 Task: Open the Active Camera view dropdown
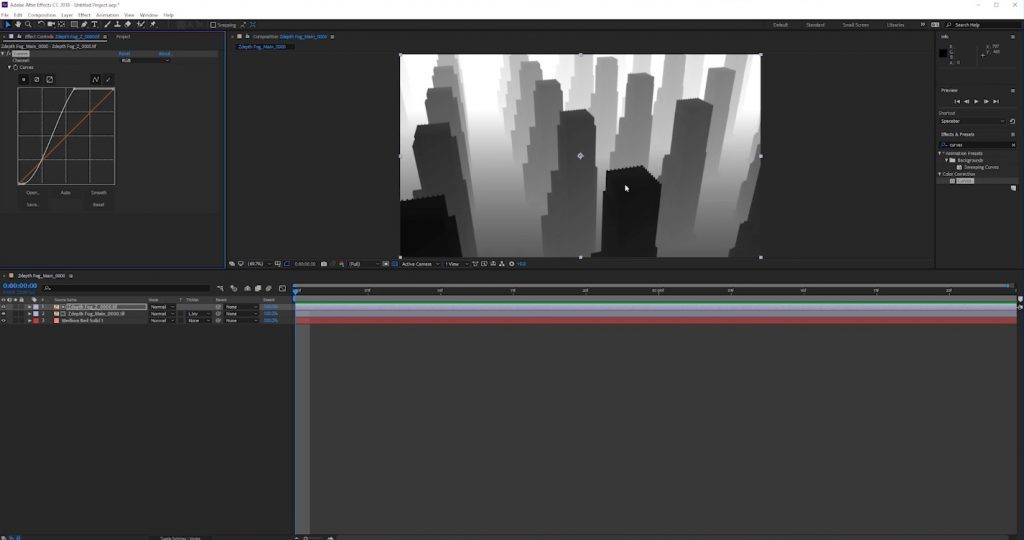pyautogui.click(x=418, y=264)
